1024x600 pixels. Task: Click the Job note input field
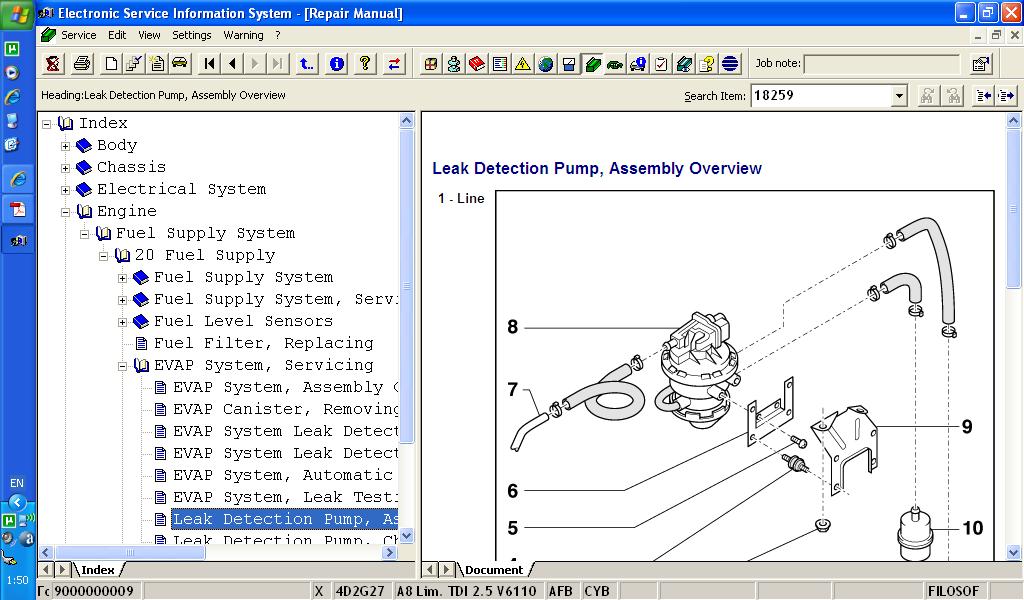click(883, 64)
